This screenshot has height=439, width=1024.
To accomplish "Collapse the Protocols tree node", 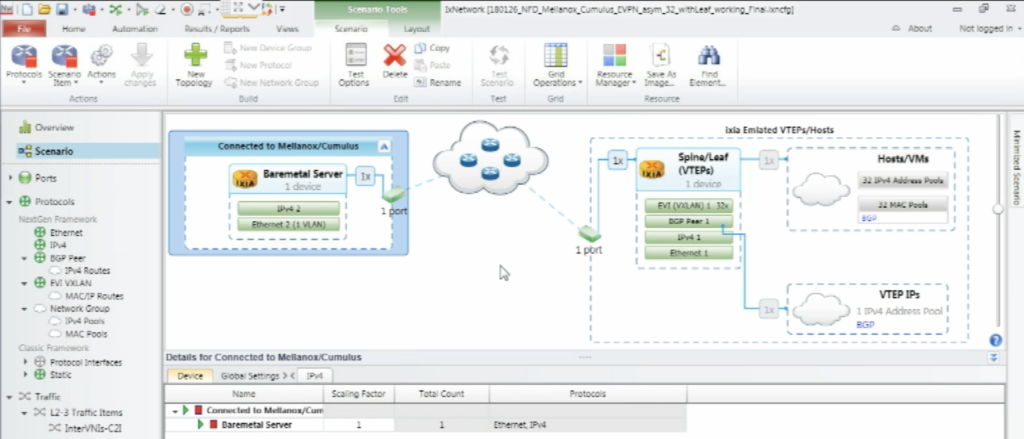I will click(x=10, y=202).
